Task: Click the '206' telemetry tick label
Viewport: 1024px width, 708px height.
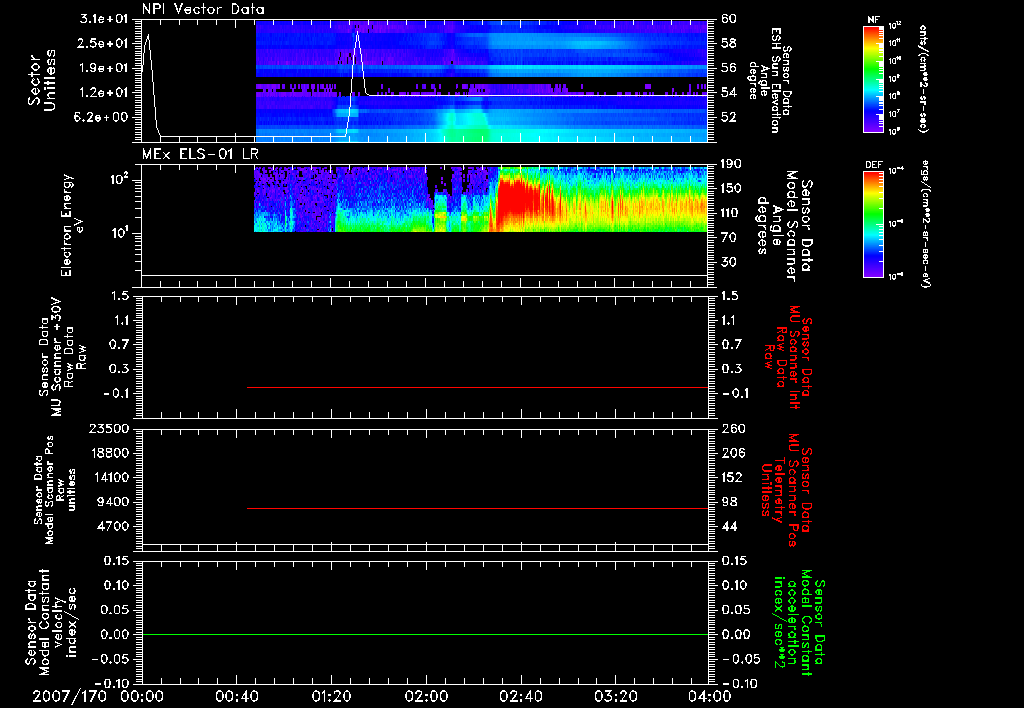Action: pyautogui.click(x=733, y=453)
